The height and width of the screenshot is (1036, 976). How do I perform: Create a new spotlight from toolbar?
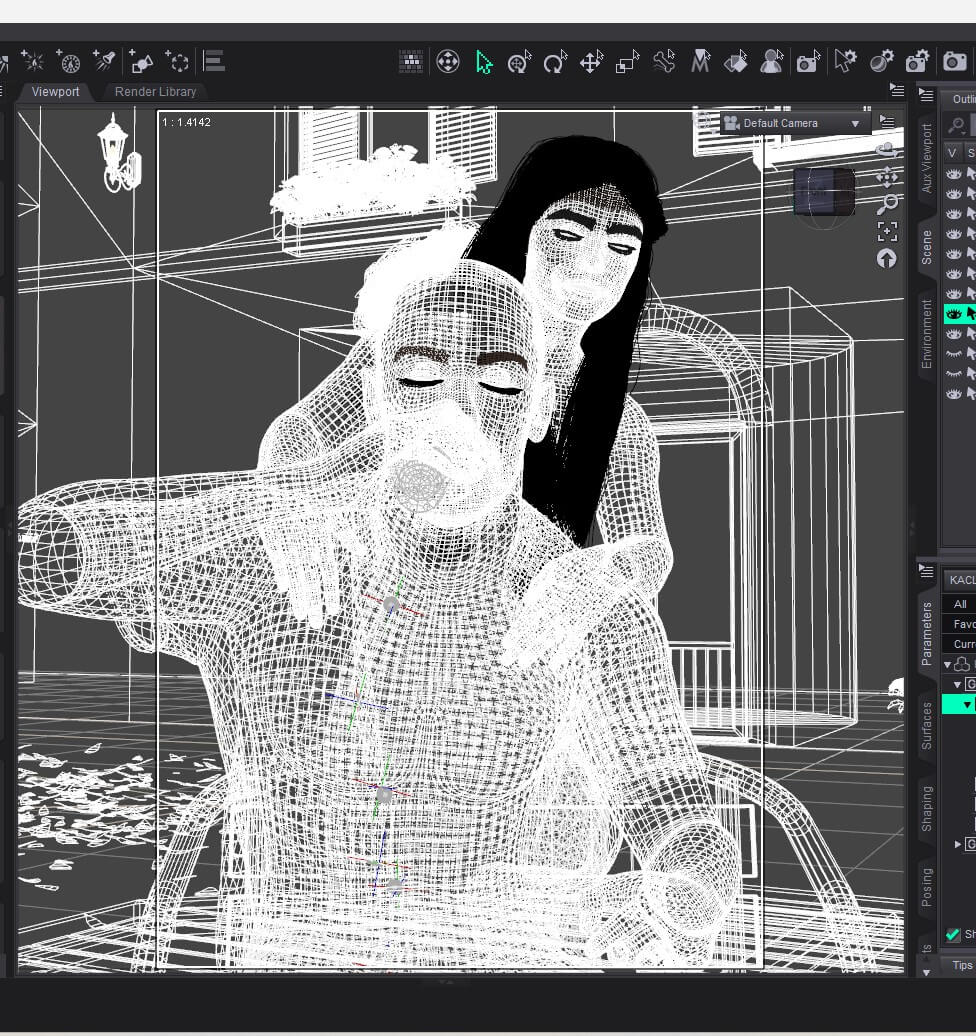tap(104, 61)
